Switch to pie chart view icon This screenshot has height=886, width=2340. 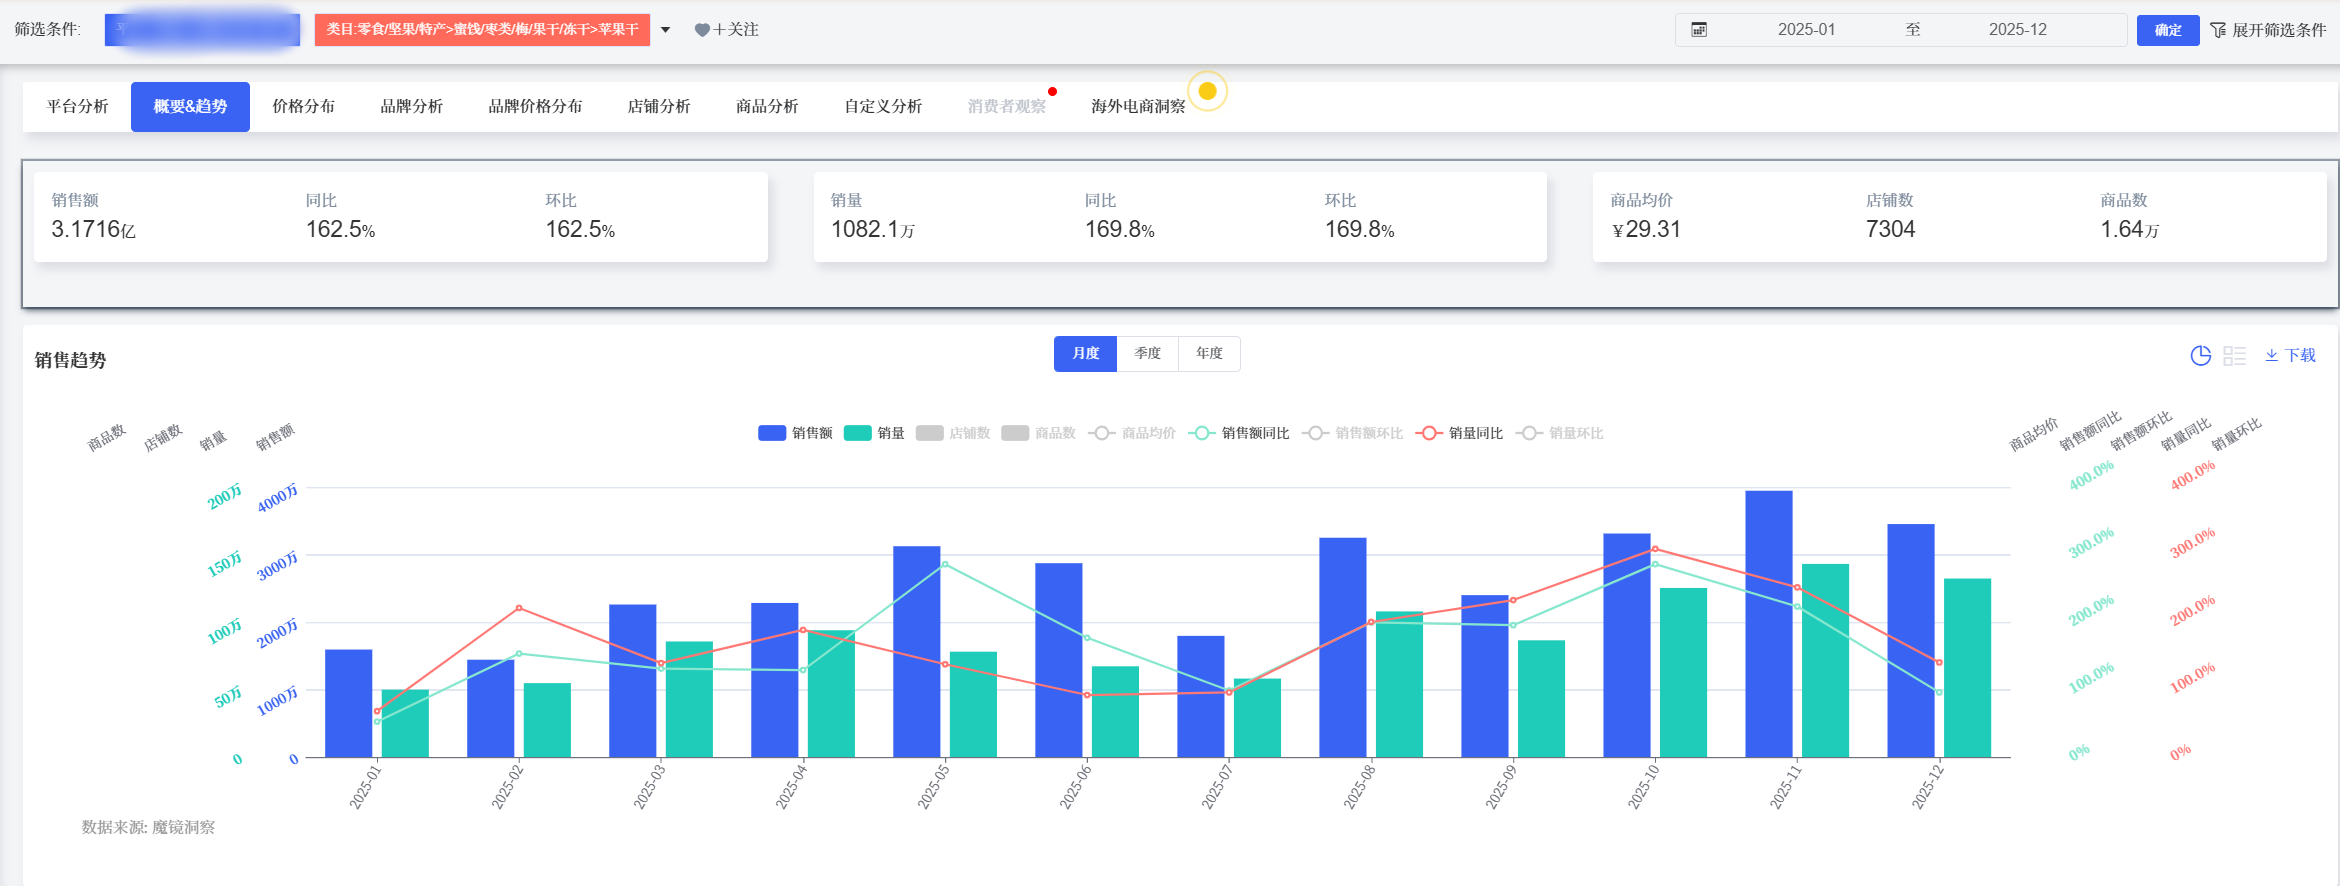2200,355
